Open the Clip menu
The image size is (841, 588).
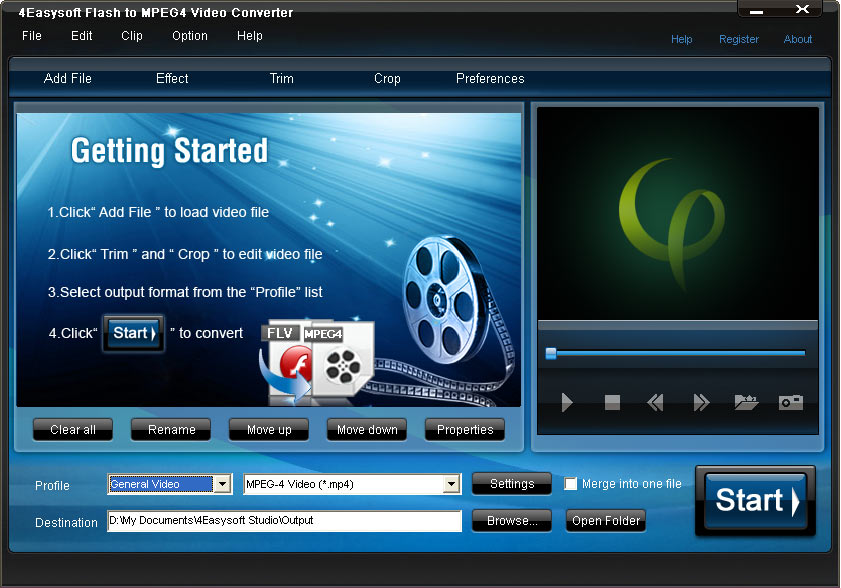132,36
